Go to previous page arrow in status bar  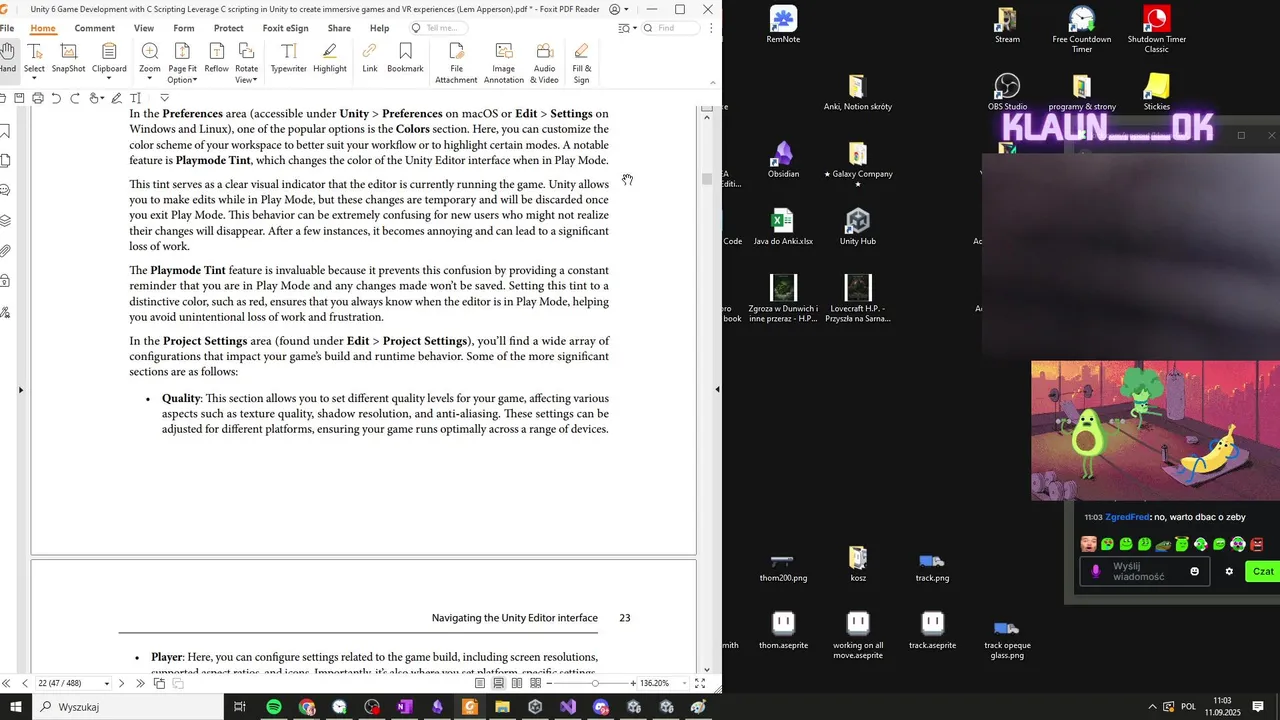coord(25,683)
